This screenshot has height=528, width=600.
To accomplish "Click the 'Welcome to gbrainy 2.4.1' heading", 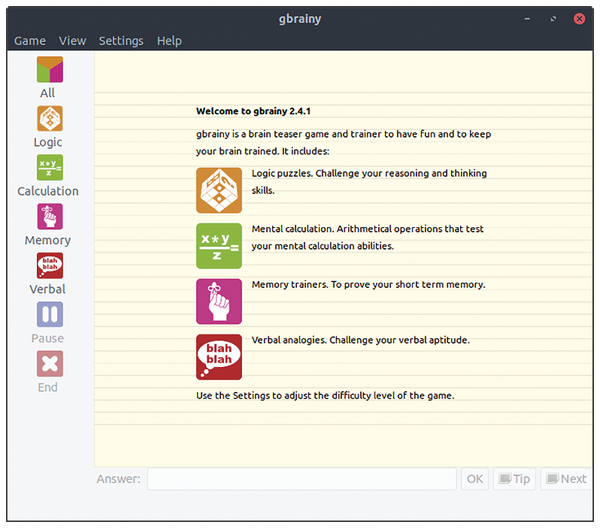I will (x=253, y=111).
